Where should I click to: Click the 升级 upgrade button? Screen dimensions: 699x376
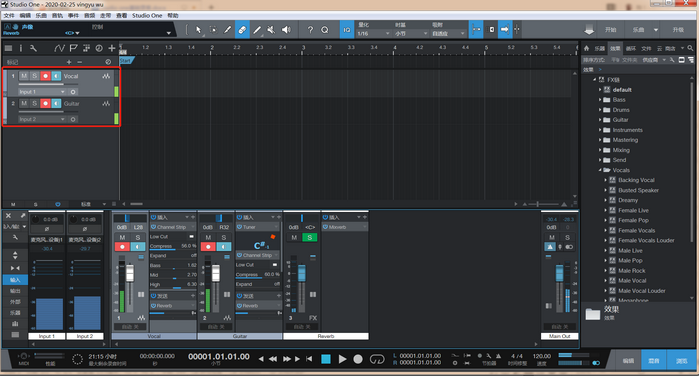pos(678,30)
